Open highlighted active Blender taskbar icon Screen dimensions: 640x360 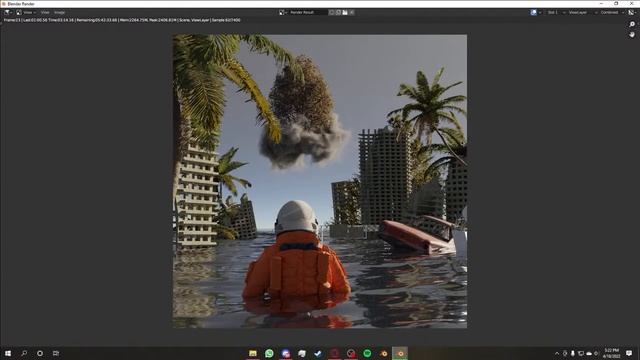tap(400, 353)
